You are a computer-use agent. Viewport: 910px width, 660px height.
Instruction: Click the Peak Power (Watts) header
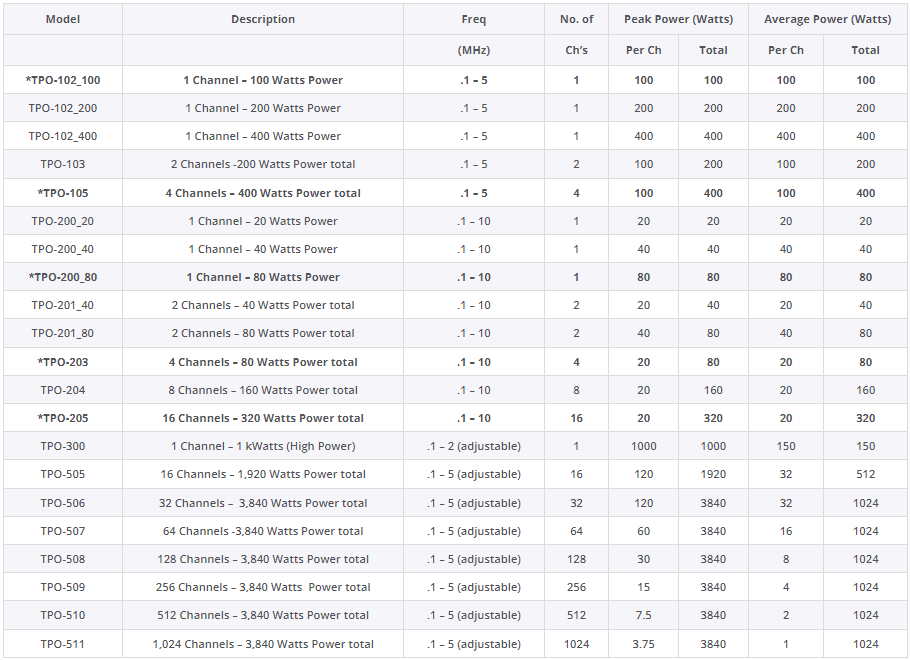678,19
